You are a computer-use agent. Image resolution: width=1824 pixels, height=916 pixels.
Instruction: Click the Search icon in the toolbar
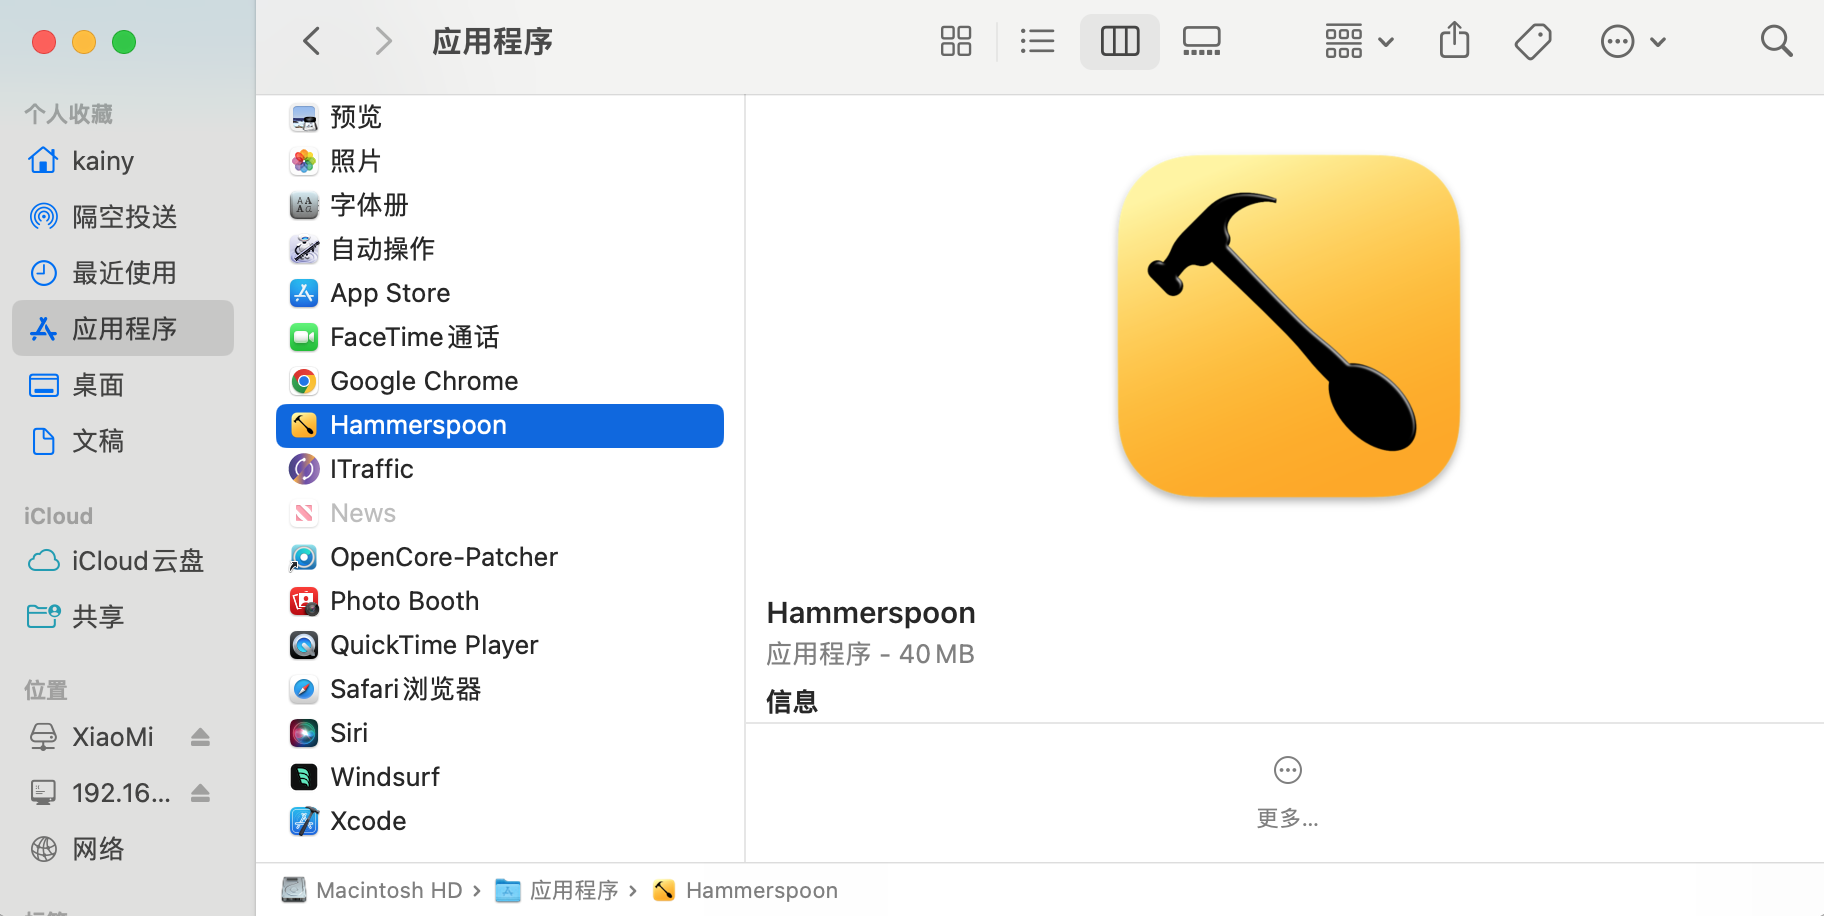click(1777, 41)
